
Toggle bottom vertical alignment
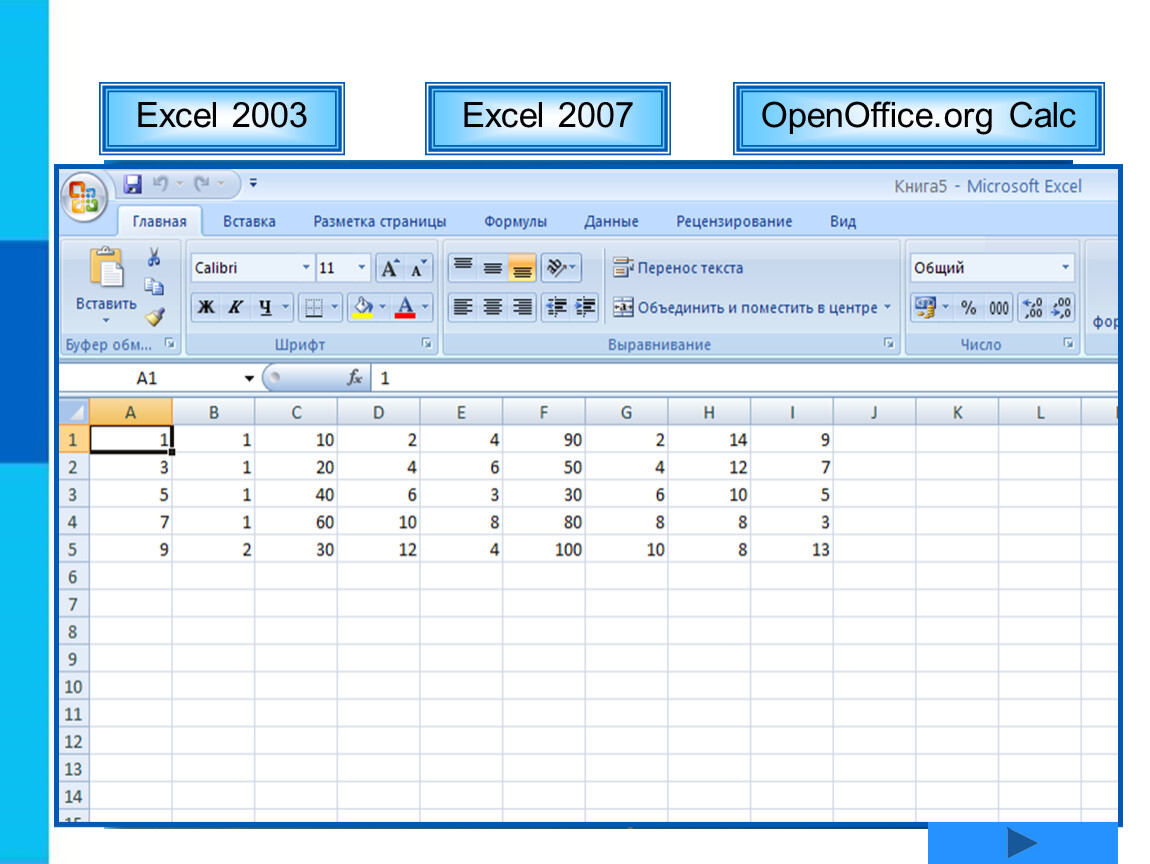click(x=522, y=268)
